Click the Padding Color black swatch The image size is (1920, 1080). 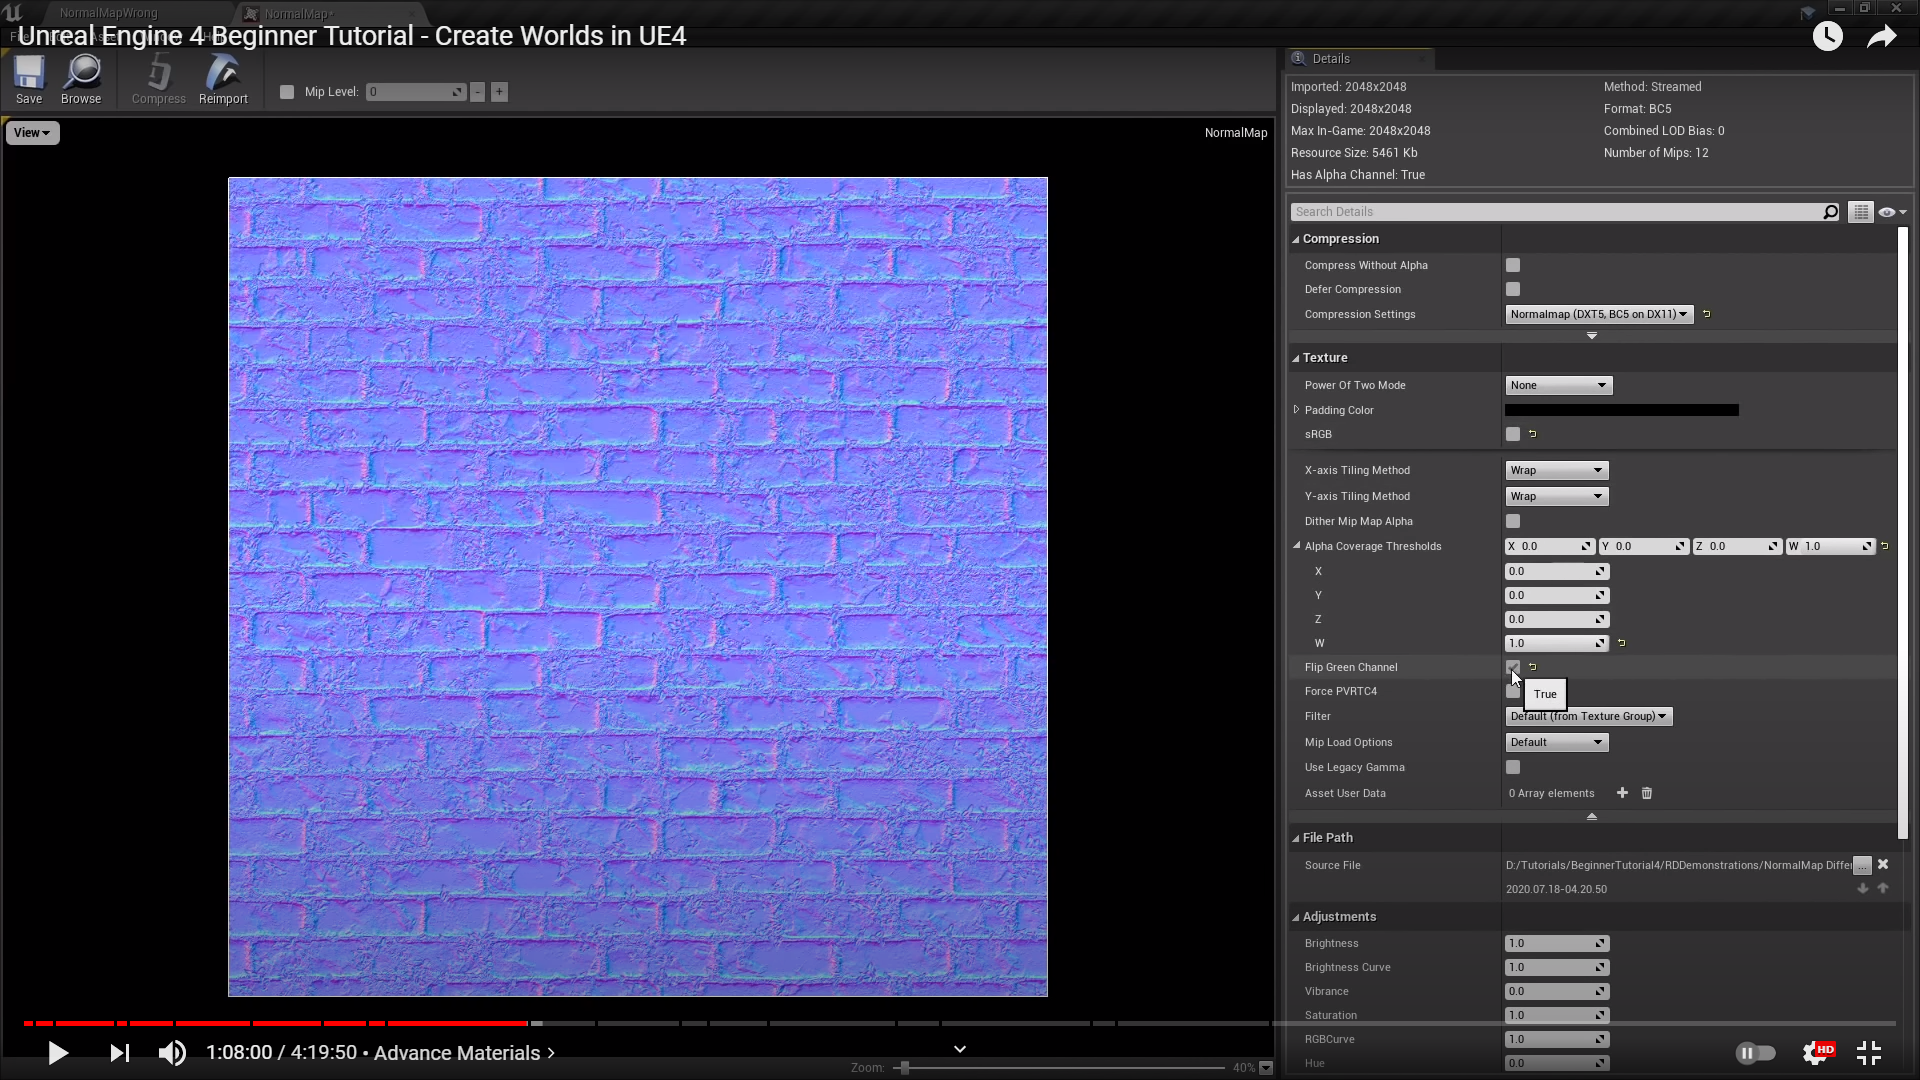(x=1621, y=410)
